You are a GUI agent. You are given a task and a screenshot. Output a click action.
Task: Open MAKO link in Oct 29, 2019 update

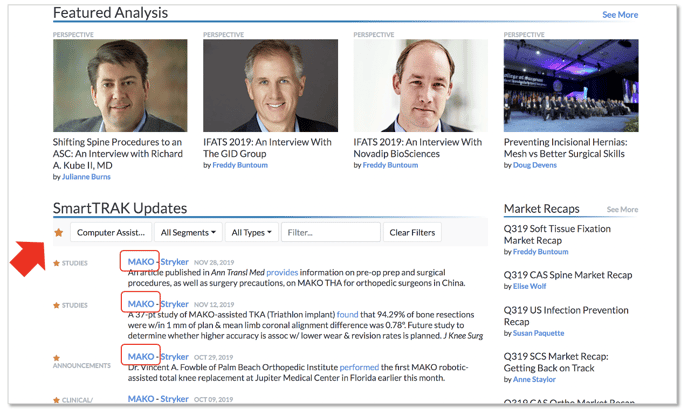coord(141,356)
